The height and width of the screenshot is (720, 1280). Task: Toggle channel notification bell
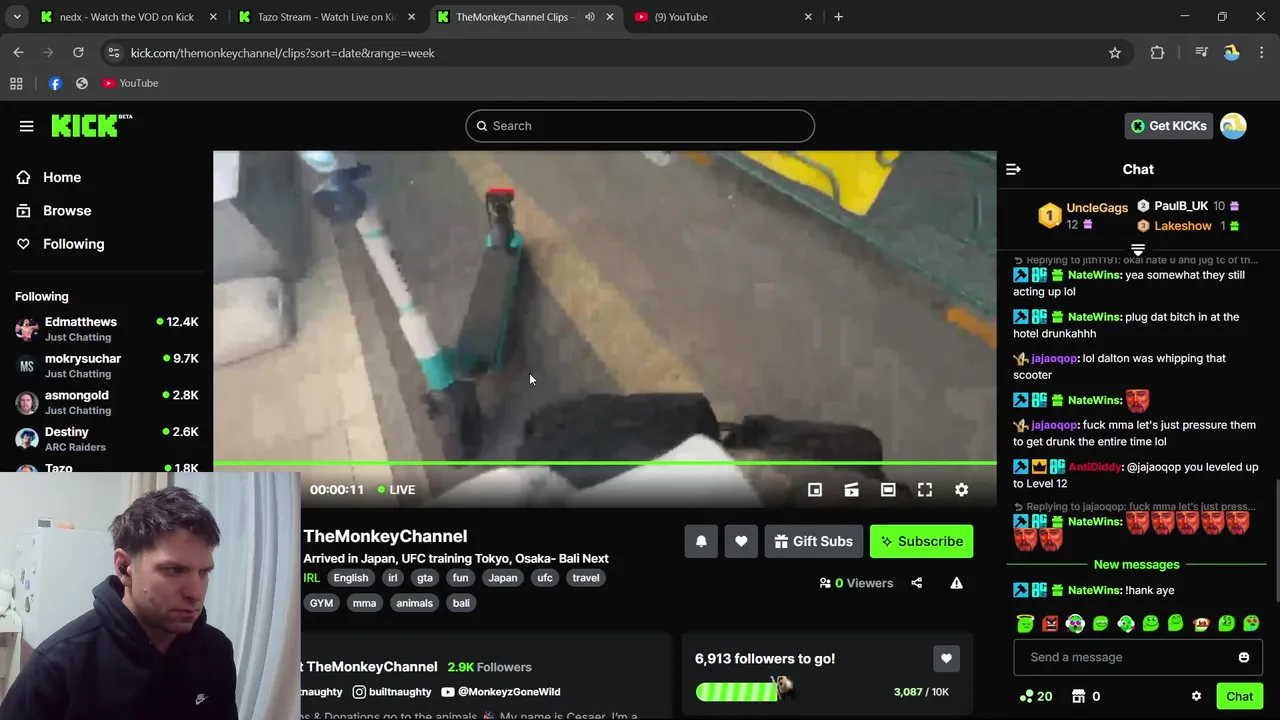701,541
